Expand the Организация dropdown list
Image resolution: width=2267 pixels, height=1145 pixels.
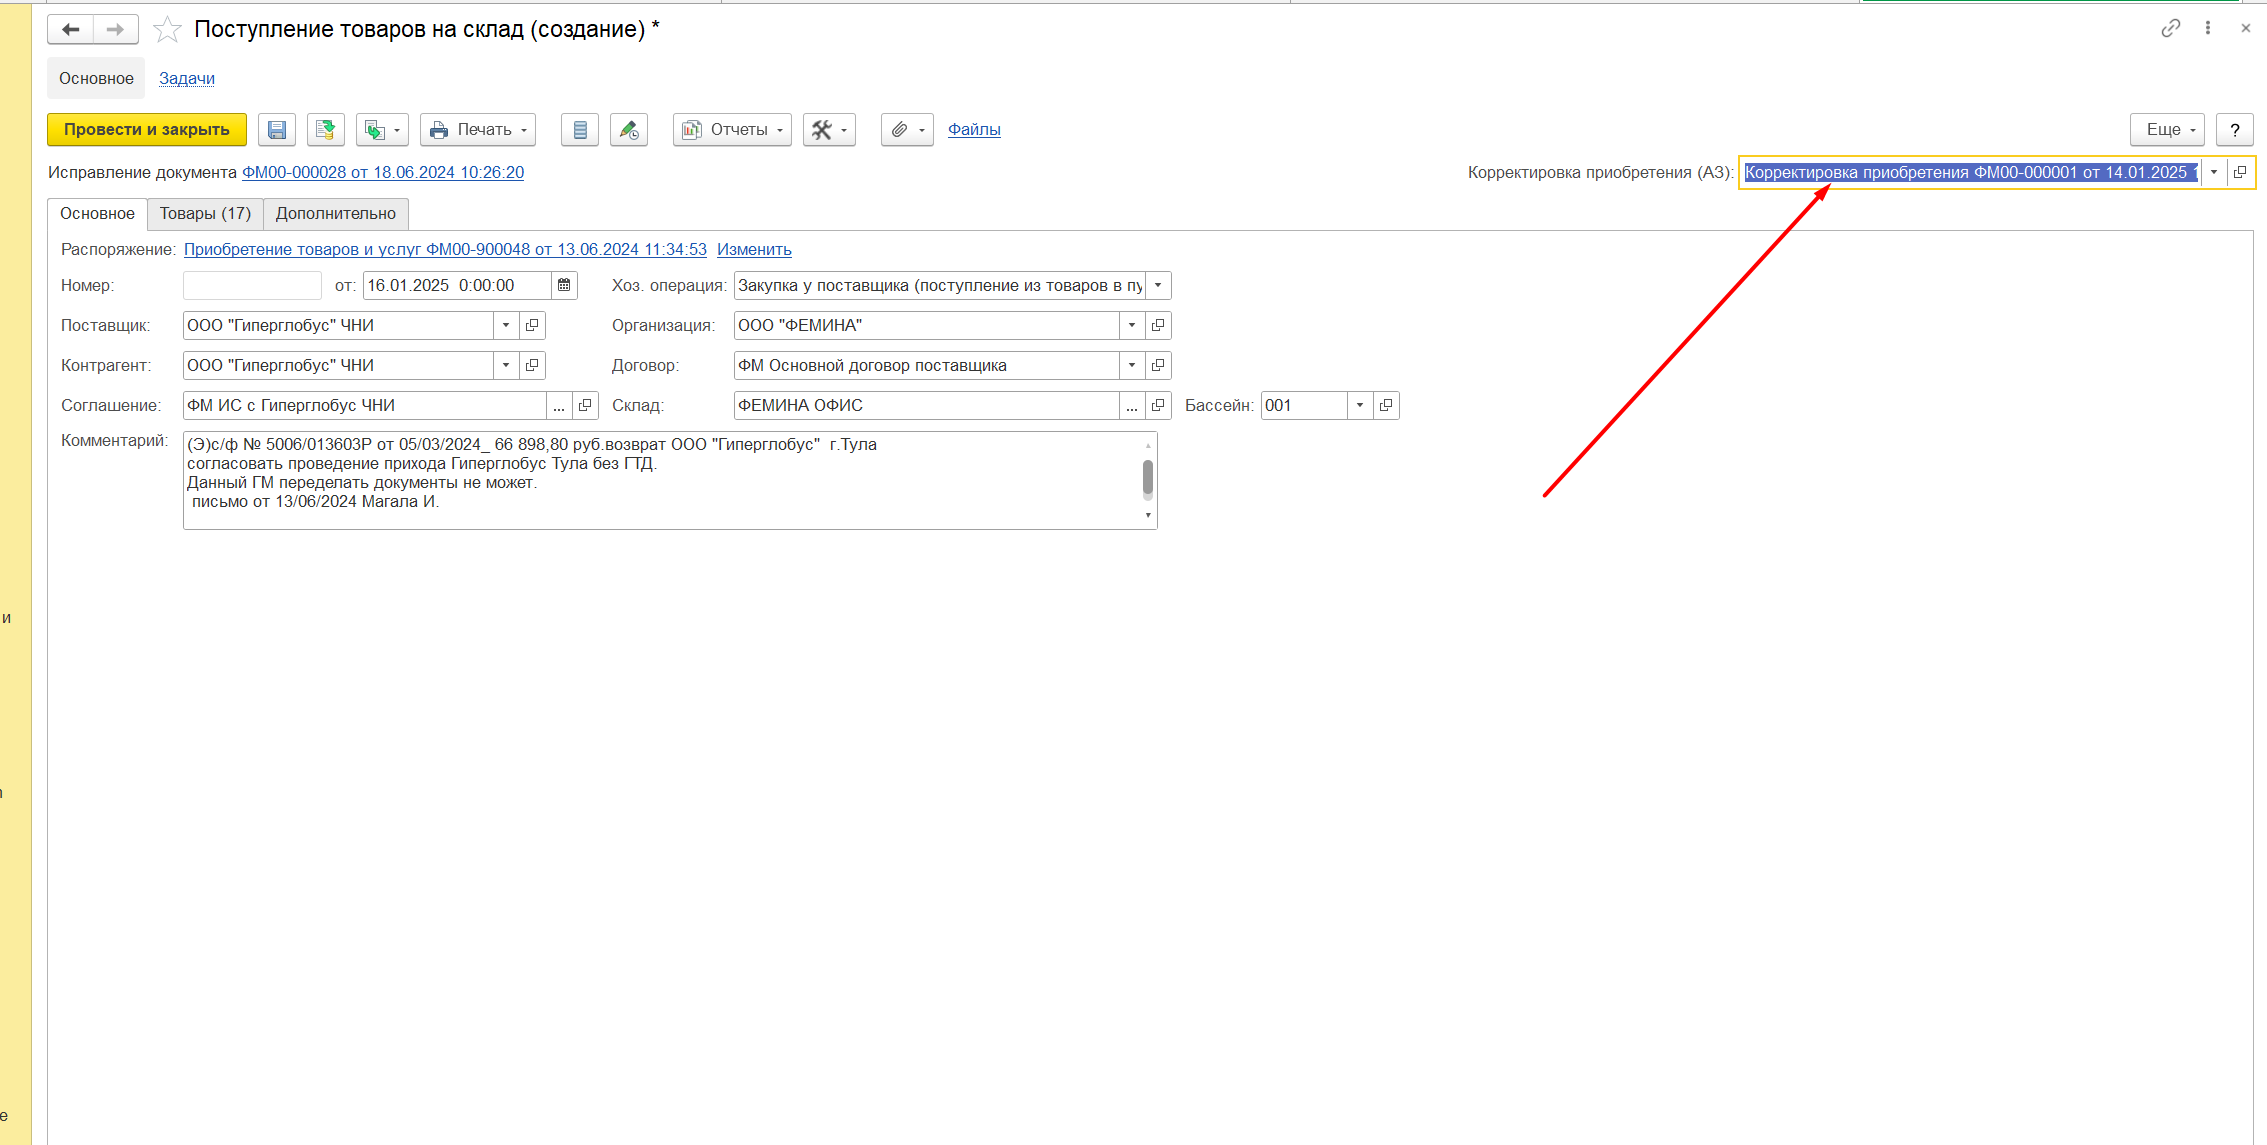pyautogui.click(x=1132, y=326)
